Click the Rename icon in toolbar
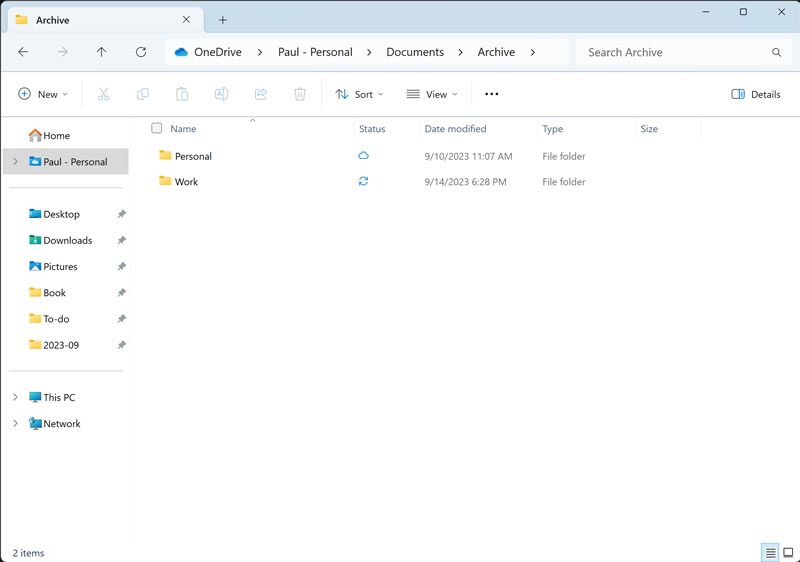Viewport: 800px width, 562px height. point(221,94)
